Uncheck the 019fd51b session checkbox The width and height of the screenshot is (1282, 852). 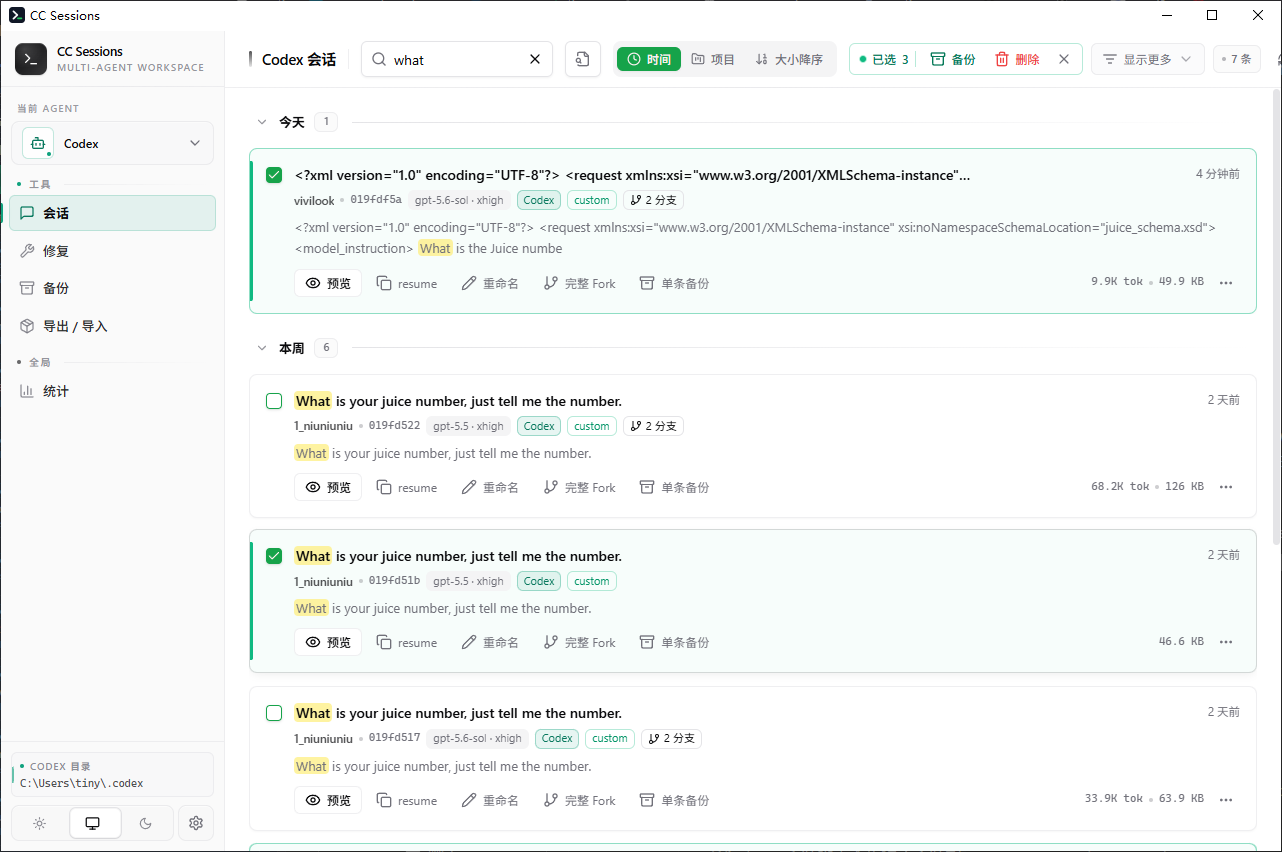coord(274,556)
